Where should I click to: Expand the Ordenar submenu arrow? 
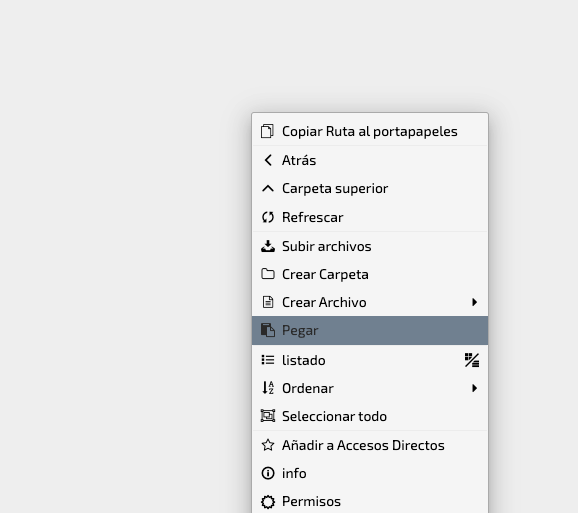pyautogui.click(x=474, y=388)
